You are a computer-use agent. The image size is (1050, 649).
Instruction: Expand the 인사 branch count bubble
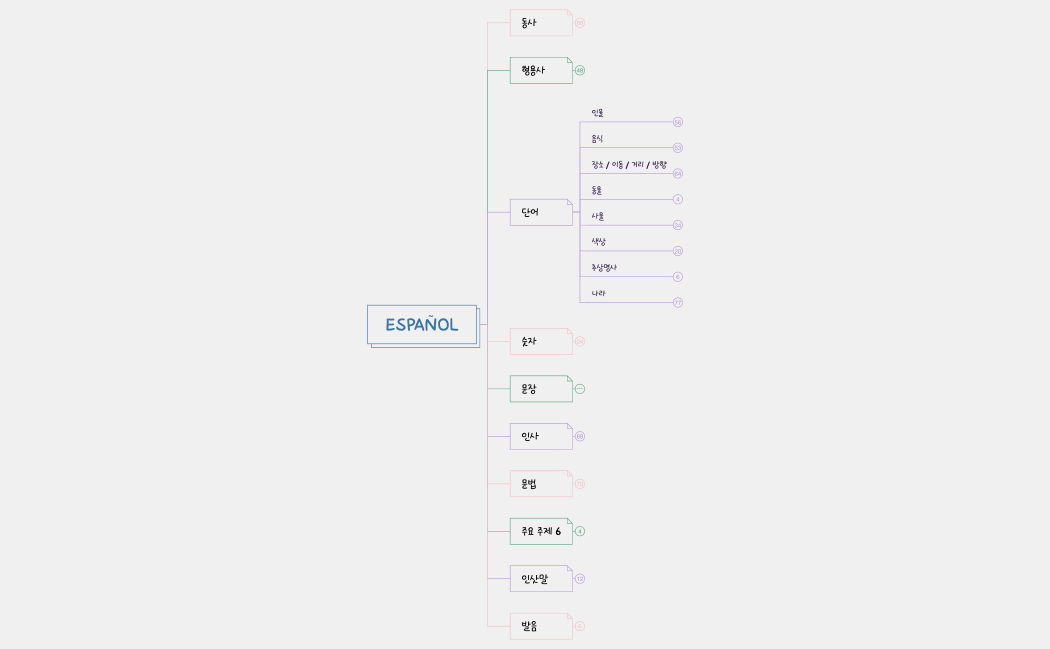coord(580,437)
